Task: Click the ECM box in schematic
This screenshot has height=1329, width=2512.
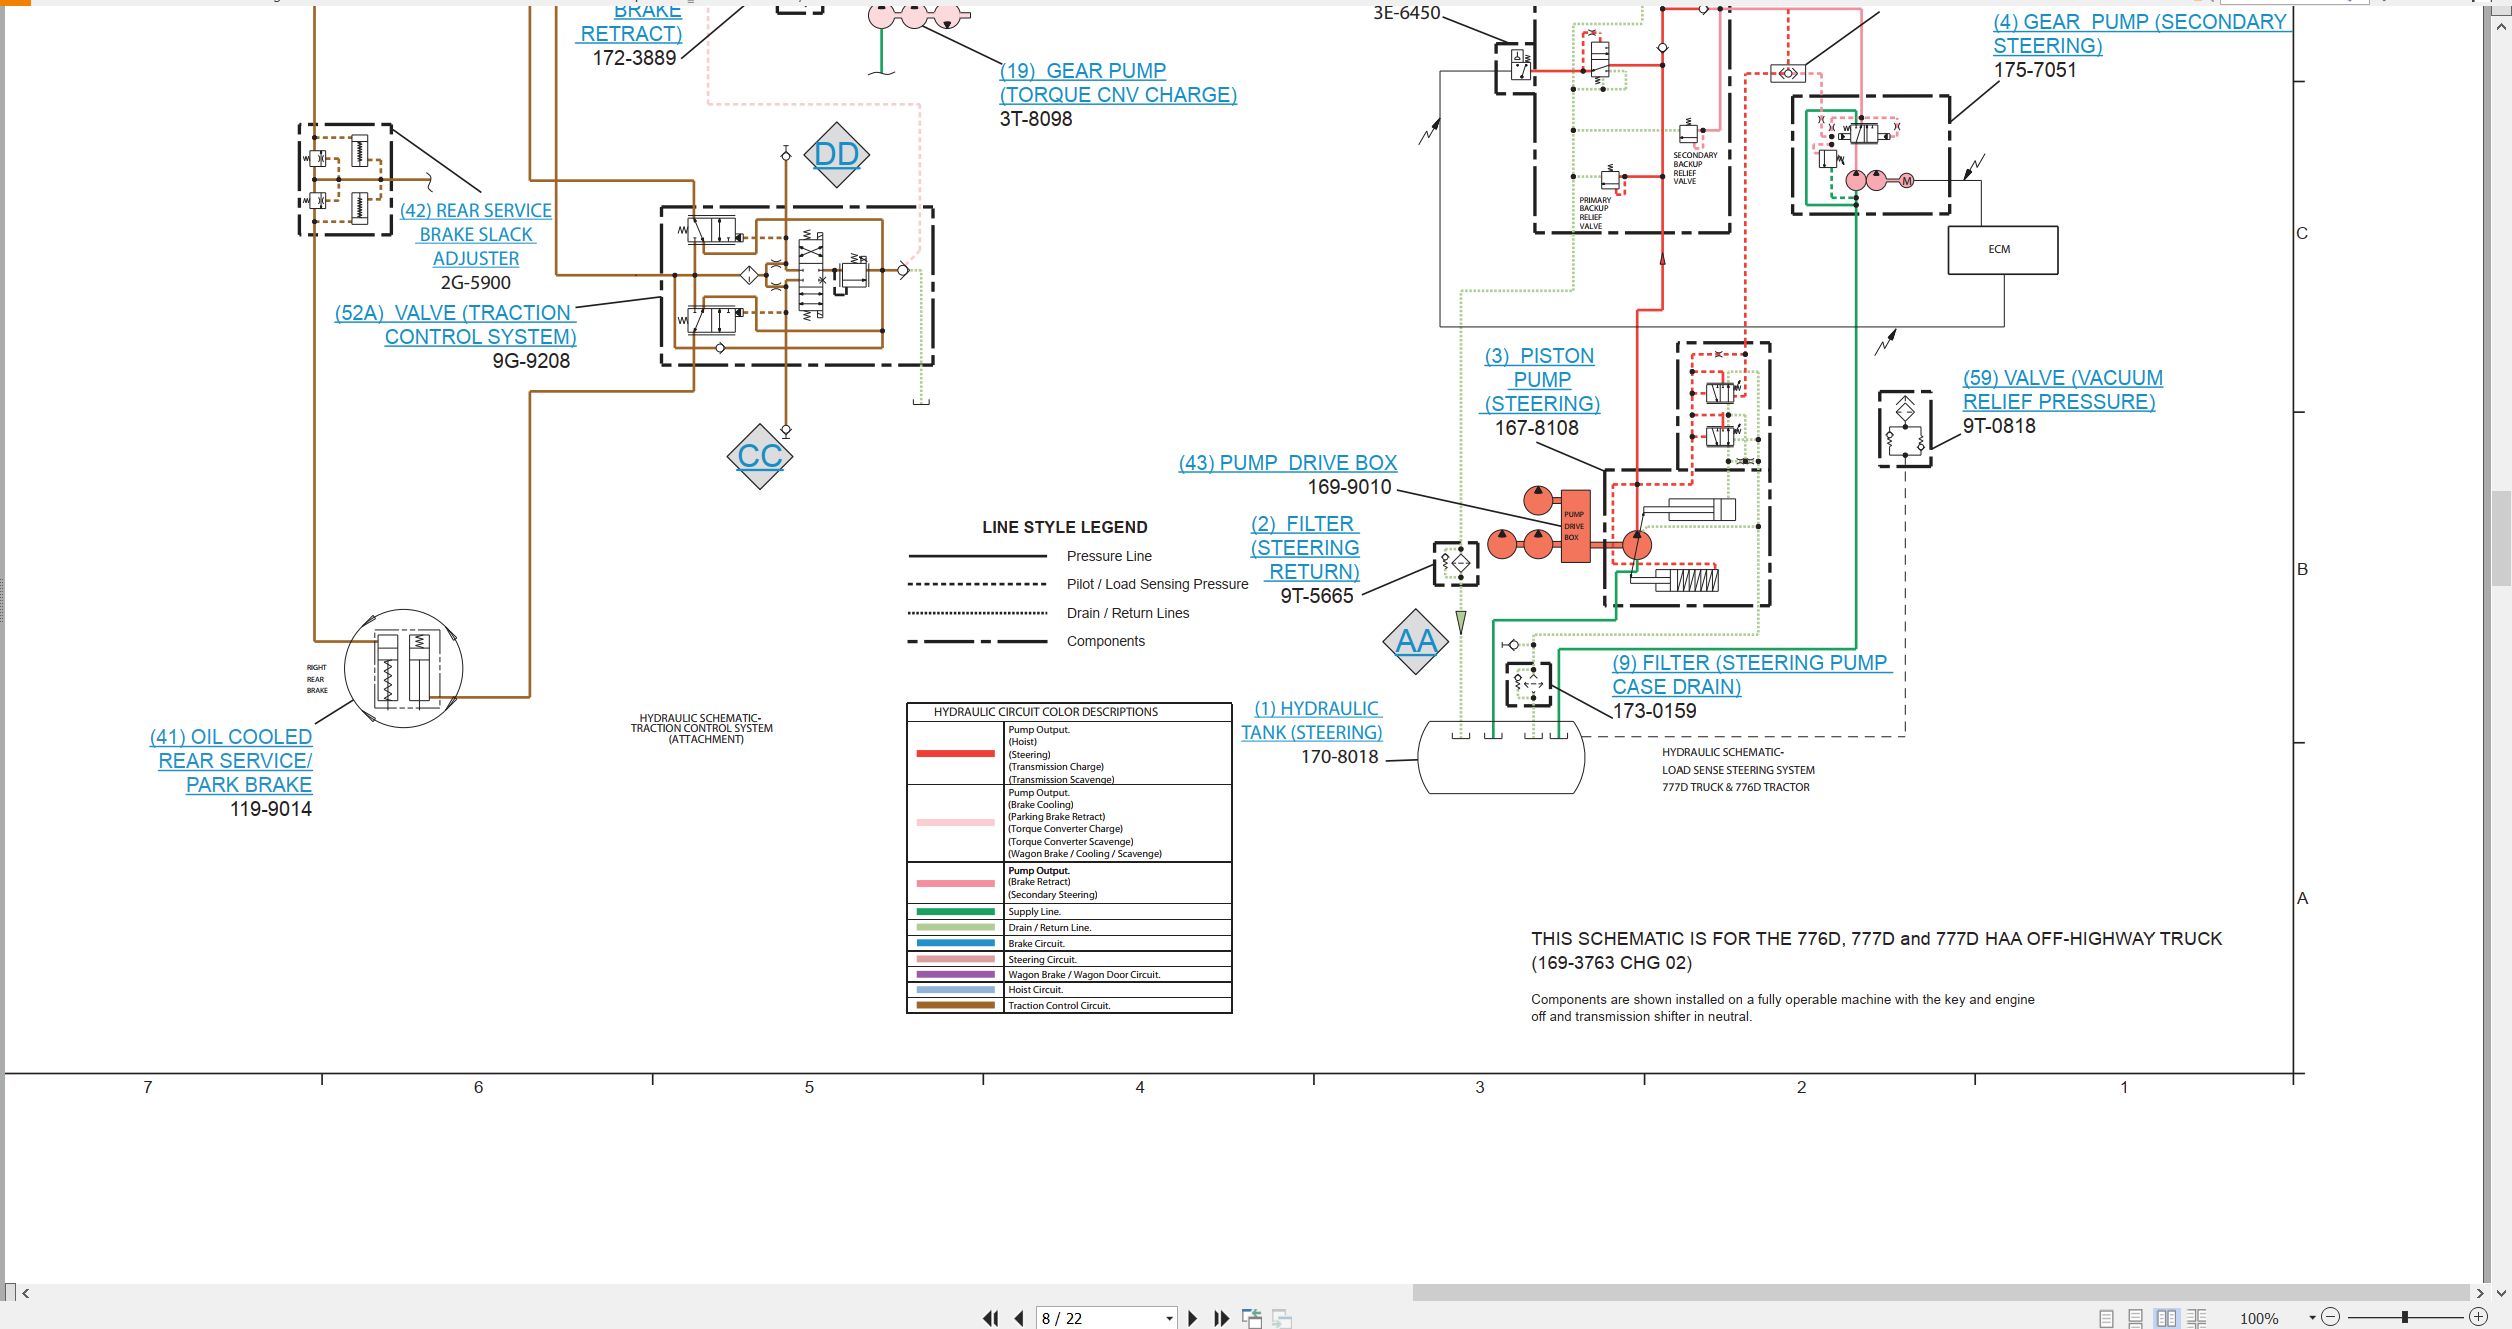Action: (x=2003, y=250)
